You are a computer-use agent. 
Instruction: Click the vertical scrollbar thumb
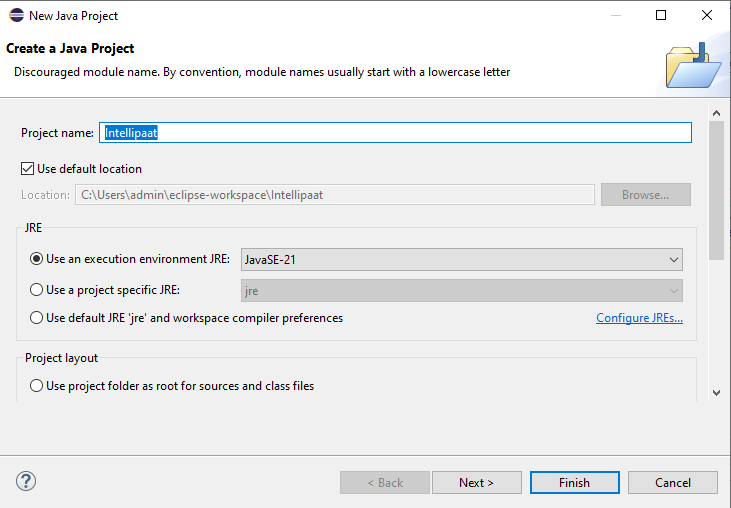coord(717,190)
